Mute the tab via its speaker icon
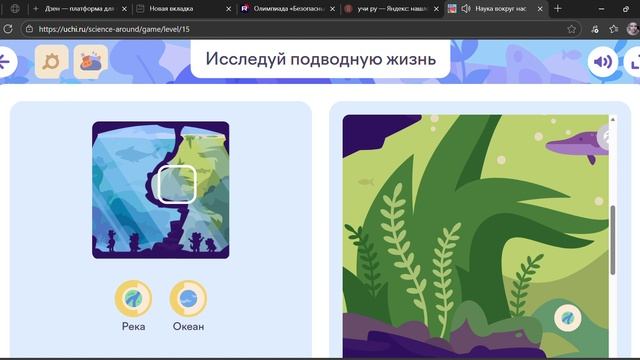Image resolution: width=640 pixels, height=360 pixels. click(x=466, y=9)
